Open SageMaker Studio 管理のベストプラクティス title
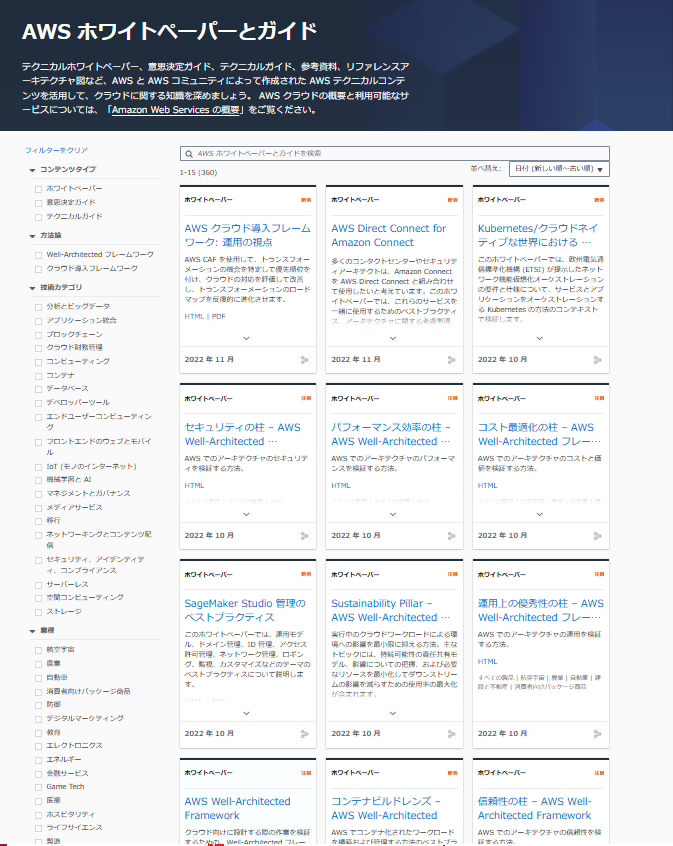 tap(245, 610)
